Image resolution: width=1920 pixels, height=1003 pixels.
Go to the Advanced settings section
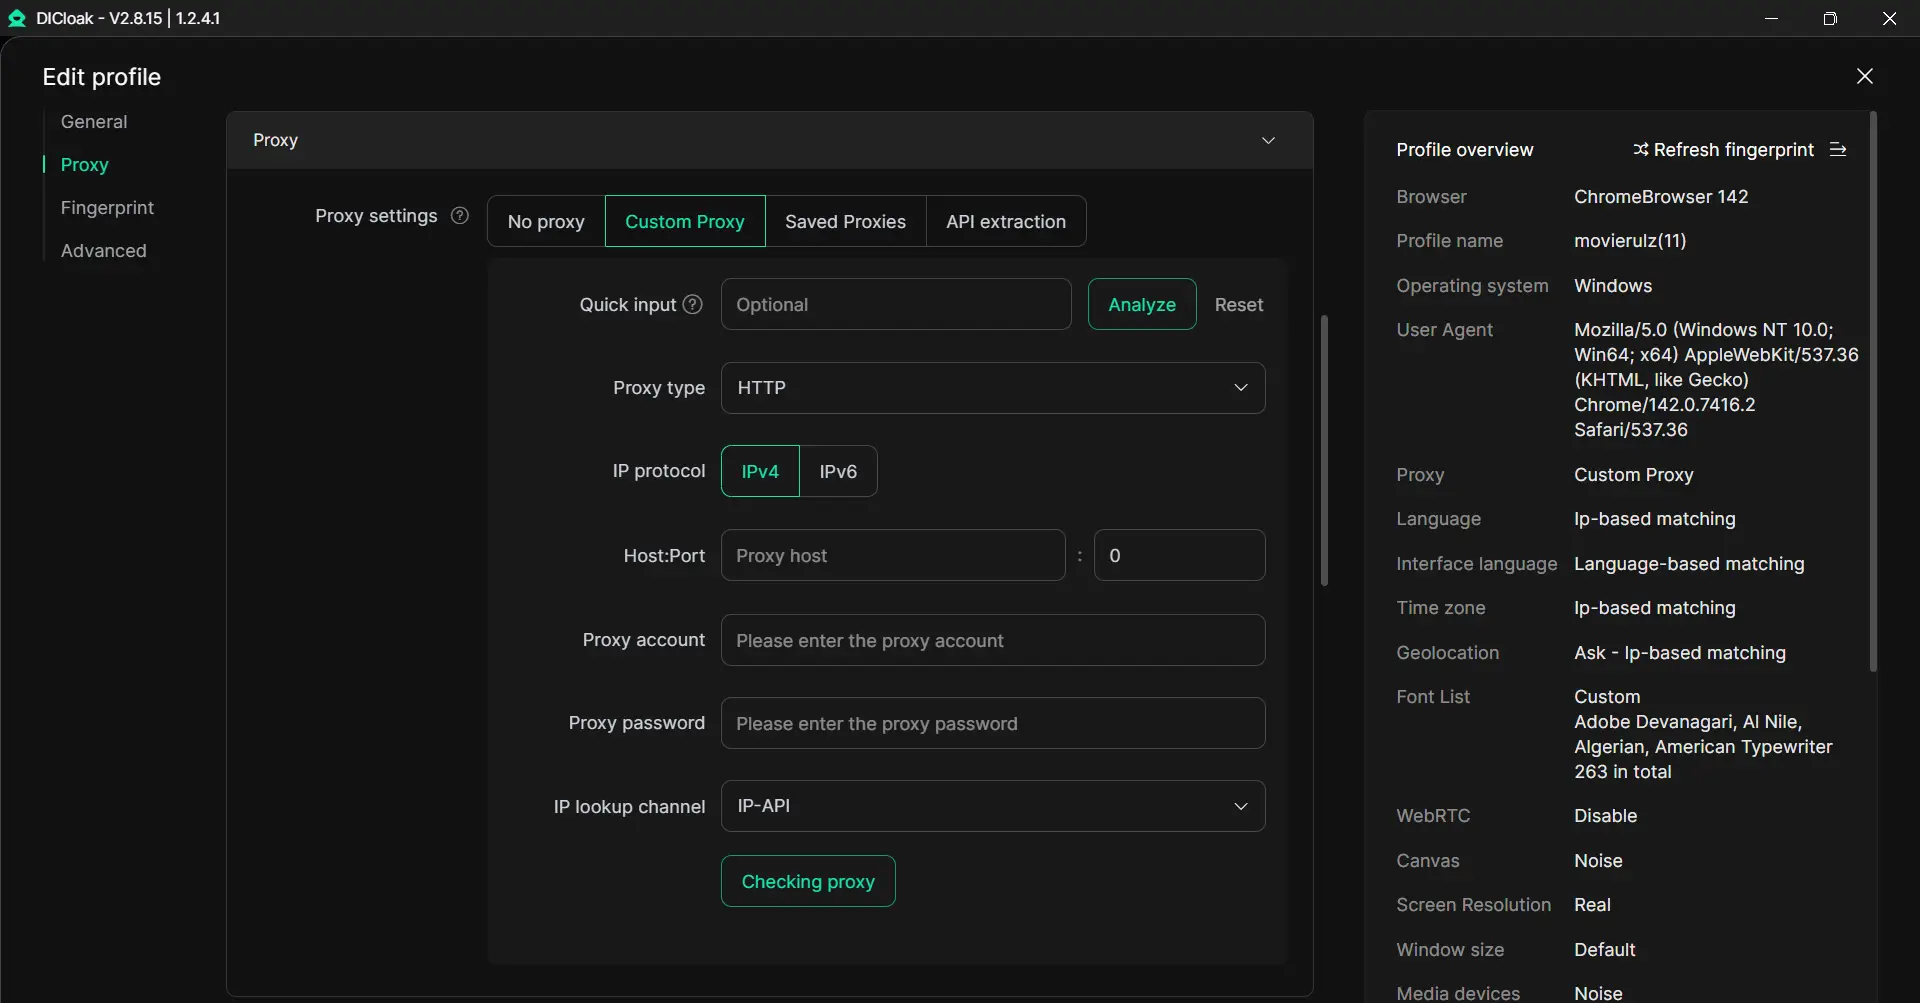(x=103, y=251)
